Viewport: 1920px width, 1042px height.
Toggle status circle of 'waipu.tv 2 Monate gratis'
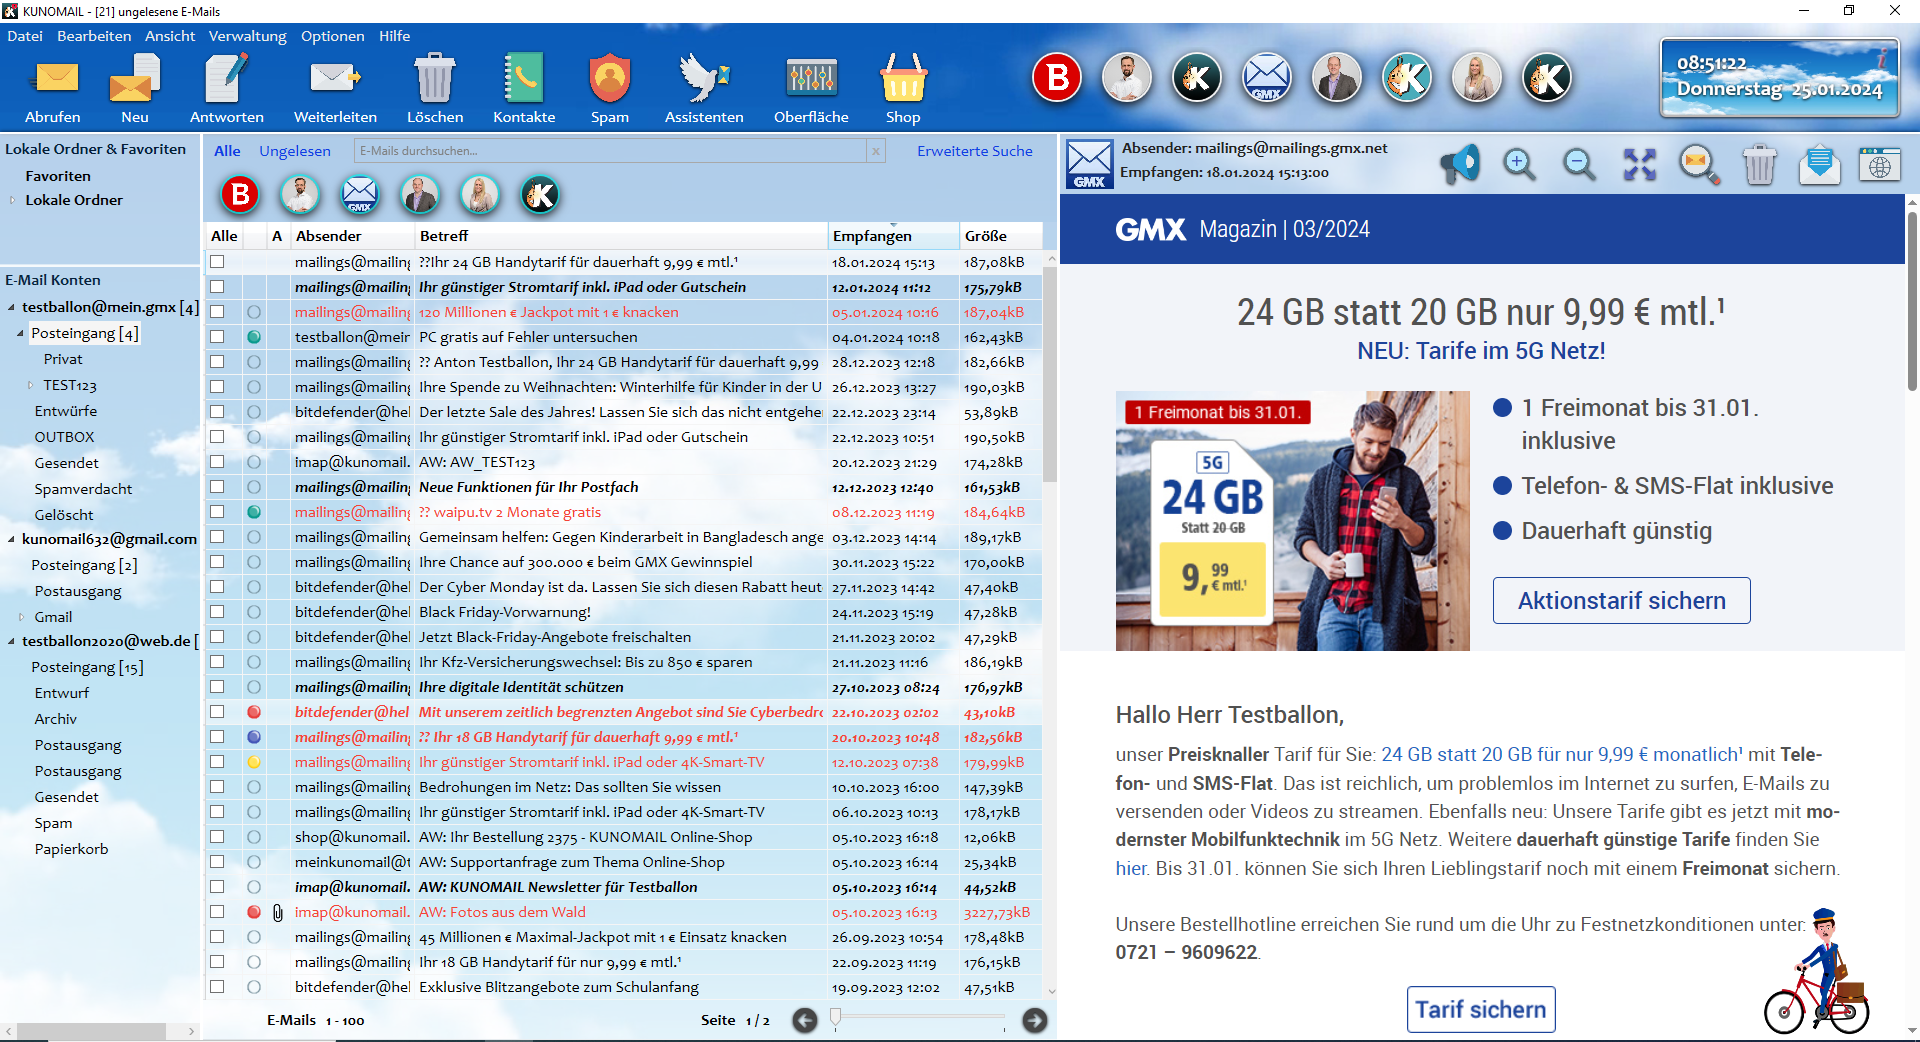254,512
